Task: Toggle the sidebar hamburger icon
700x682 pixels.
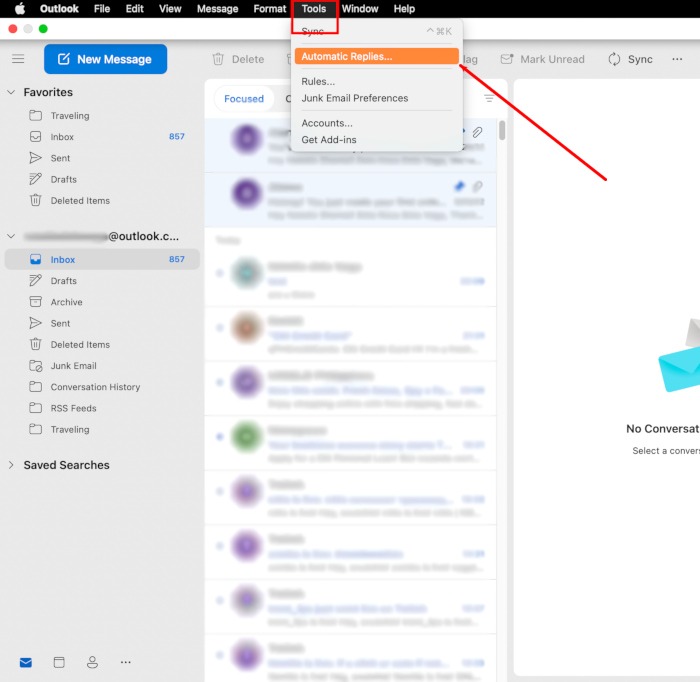Action: click(18, 59)
